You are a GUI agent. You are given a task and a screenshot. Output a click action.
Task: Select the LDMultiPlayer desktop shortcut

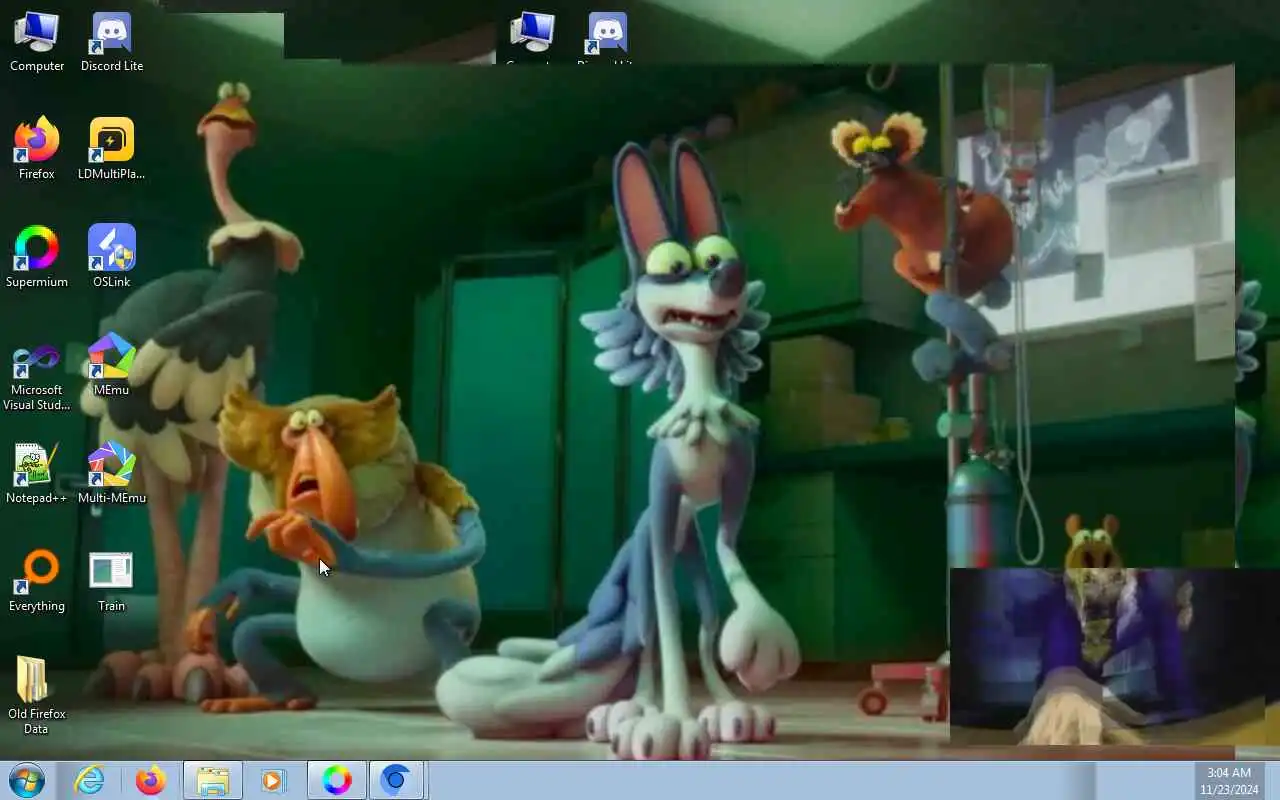112,150
